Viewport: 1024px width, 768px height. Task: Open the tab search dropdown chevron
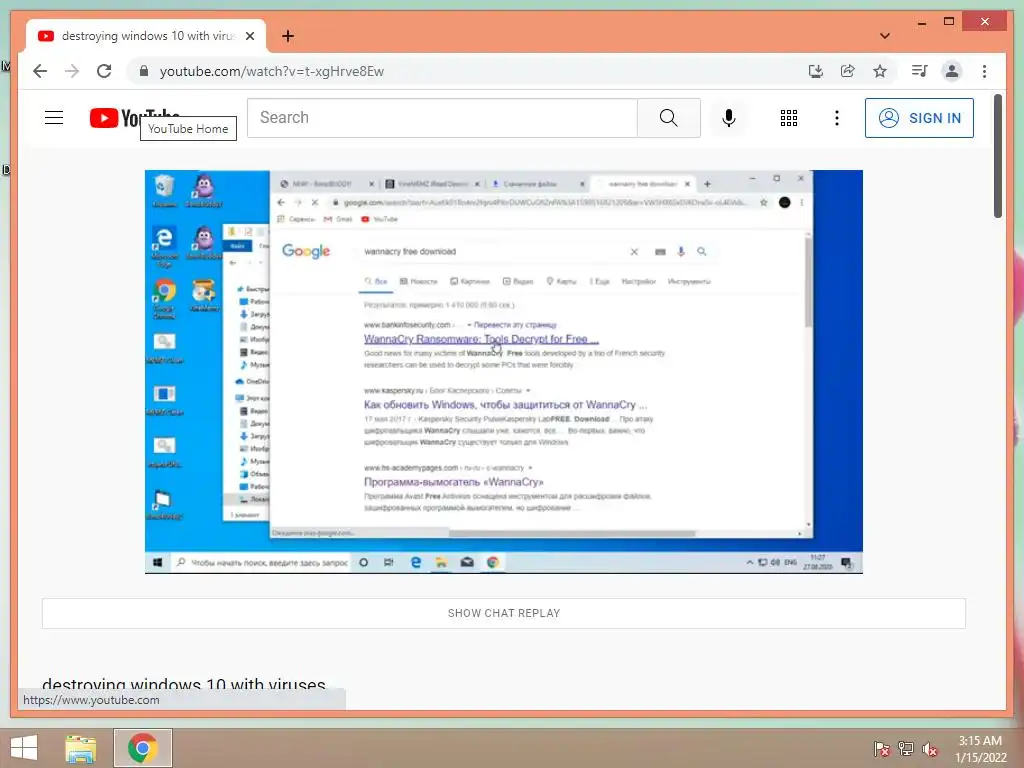point(885,36)
